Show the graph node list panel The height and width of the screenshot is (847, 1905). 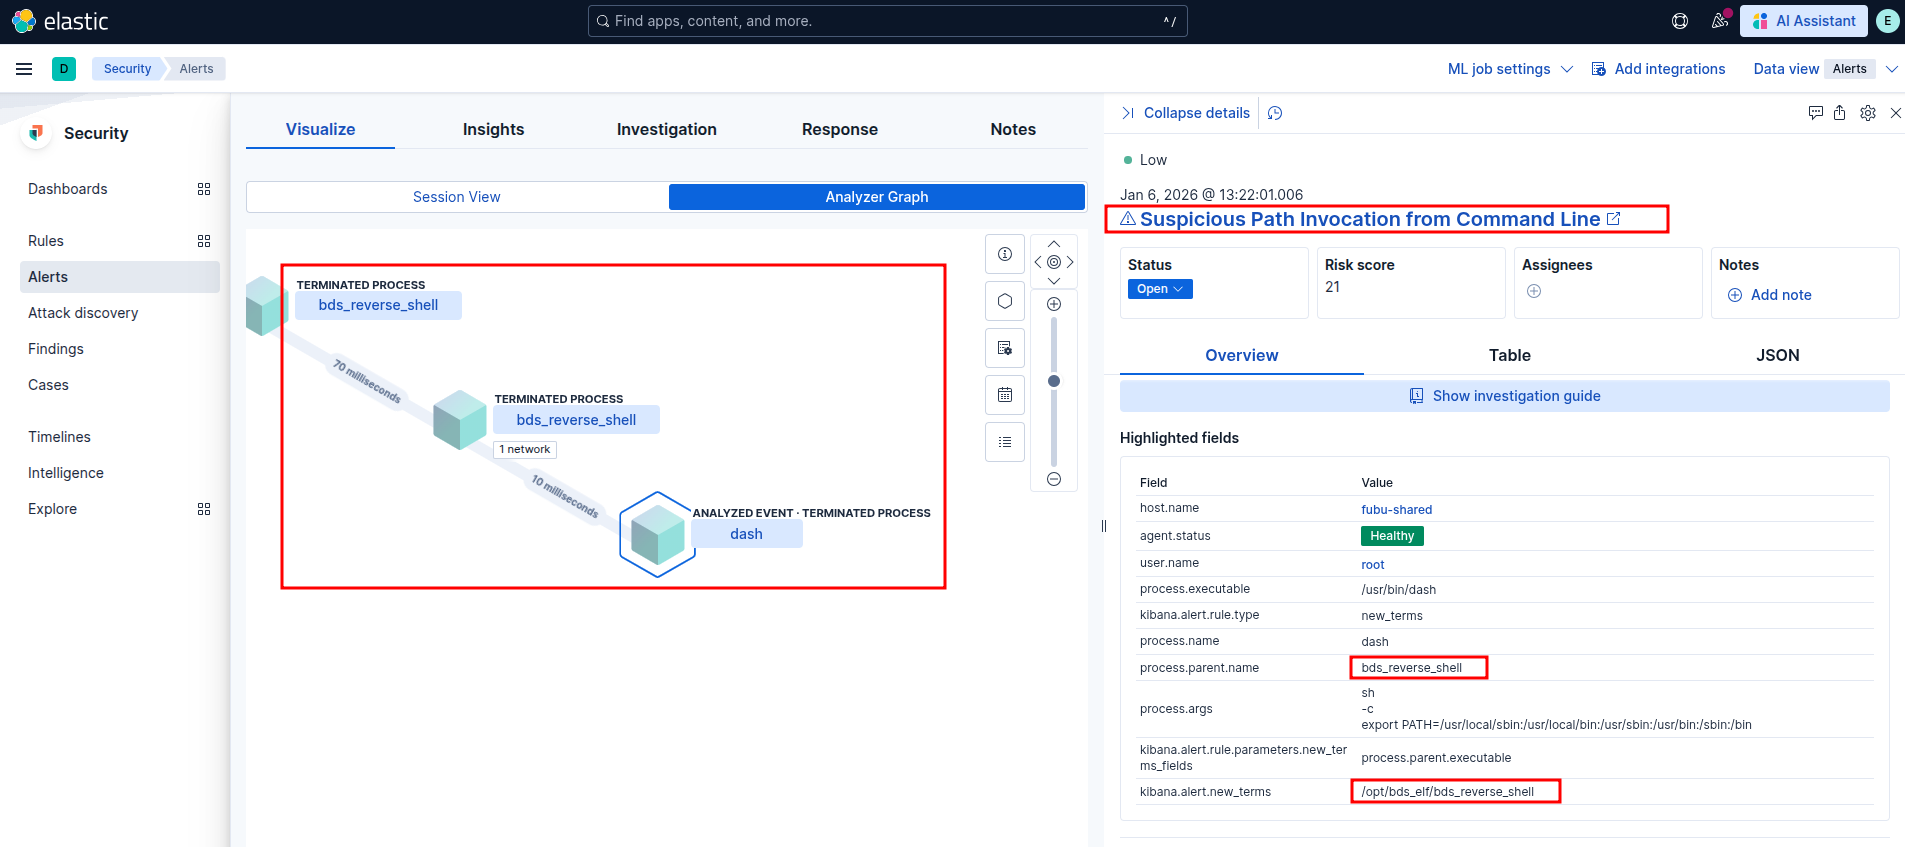tap(1004, 442)
